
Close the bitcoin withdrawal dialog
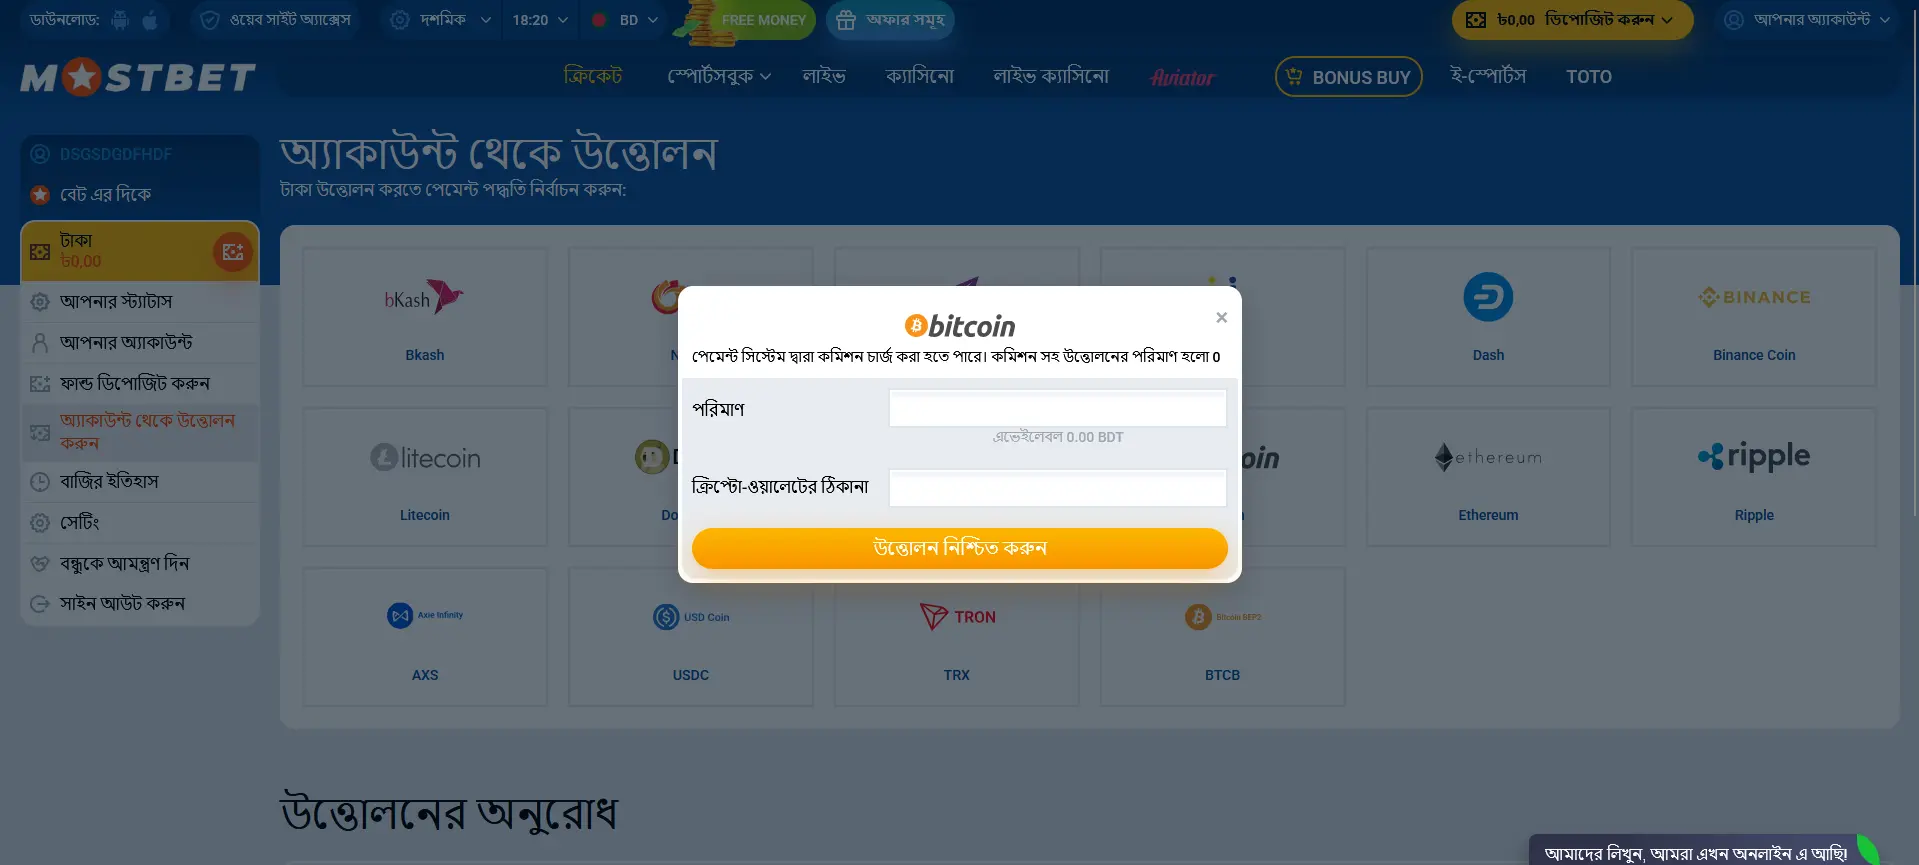point(1221,318)
